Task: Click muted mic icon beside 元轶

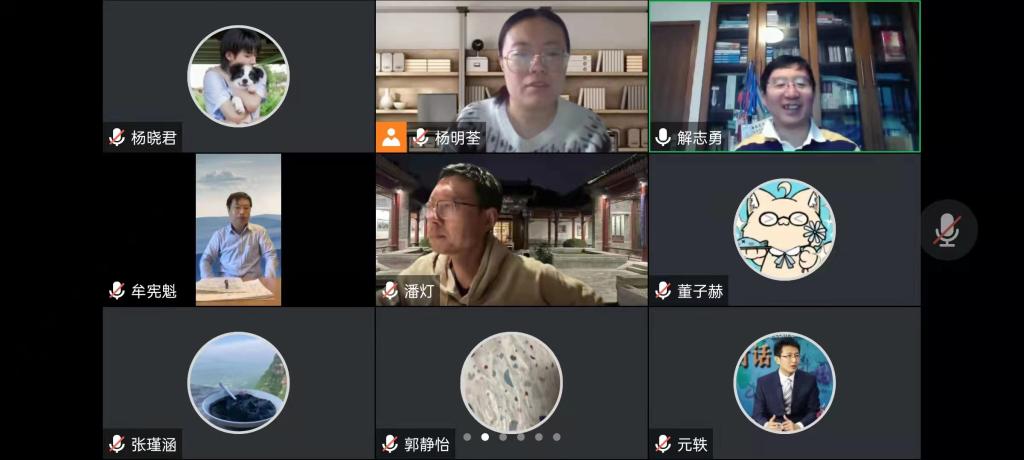Action: (663, 444)
